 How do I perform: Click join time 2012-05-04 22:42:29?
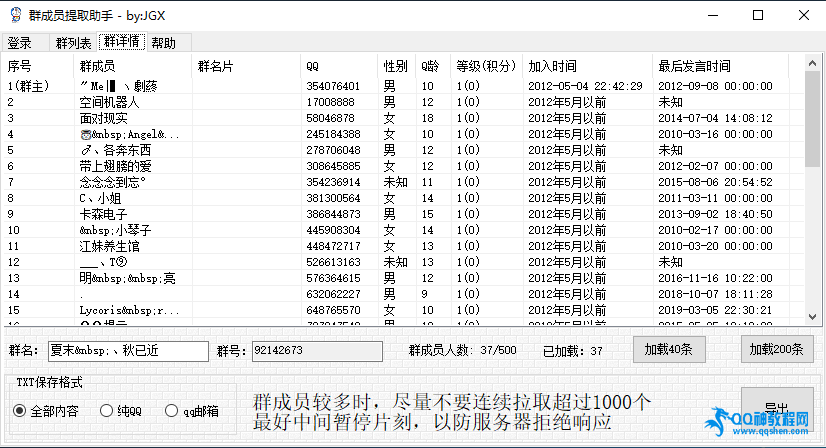pos(585,86)
